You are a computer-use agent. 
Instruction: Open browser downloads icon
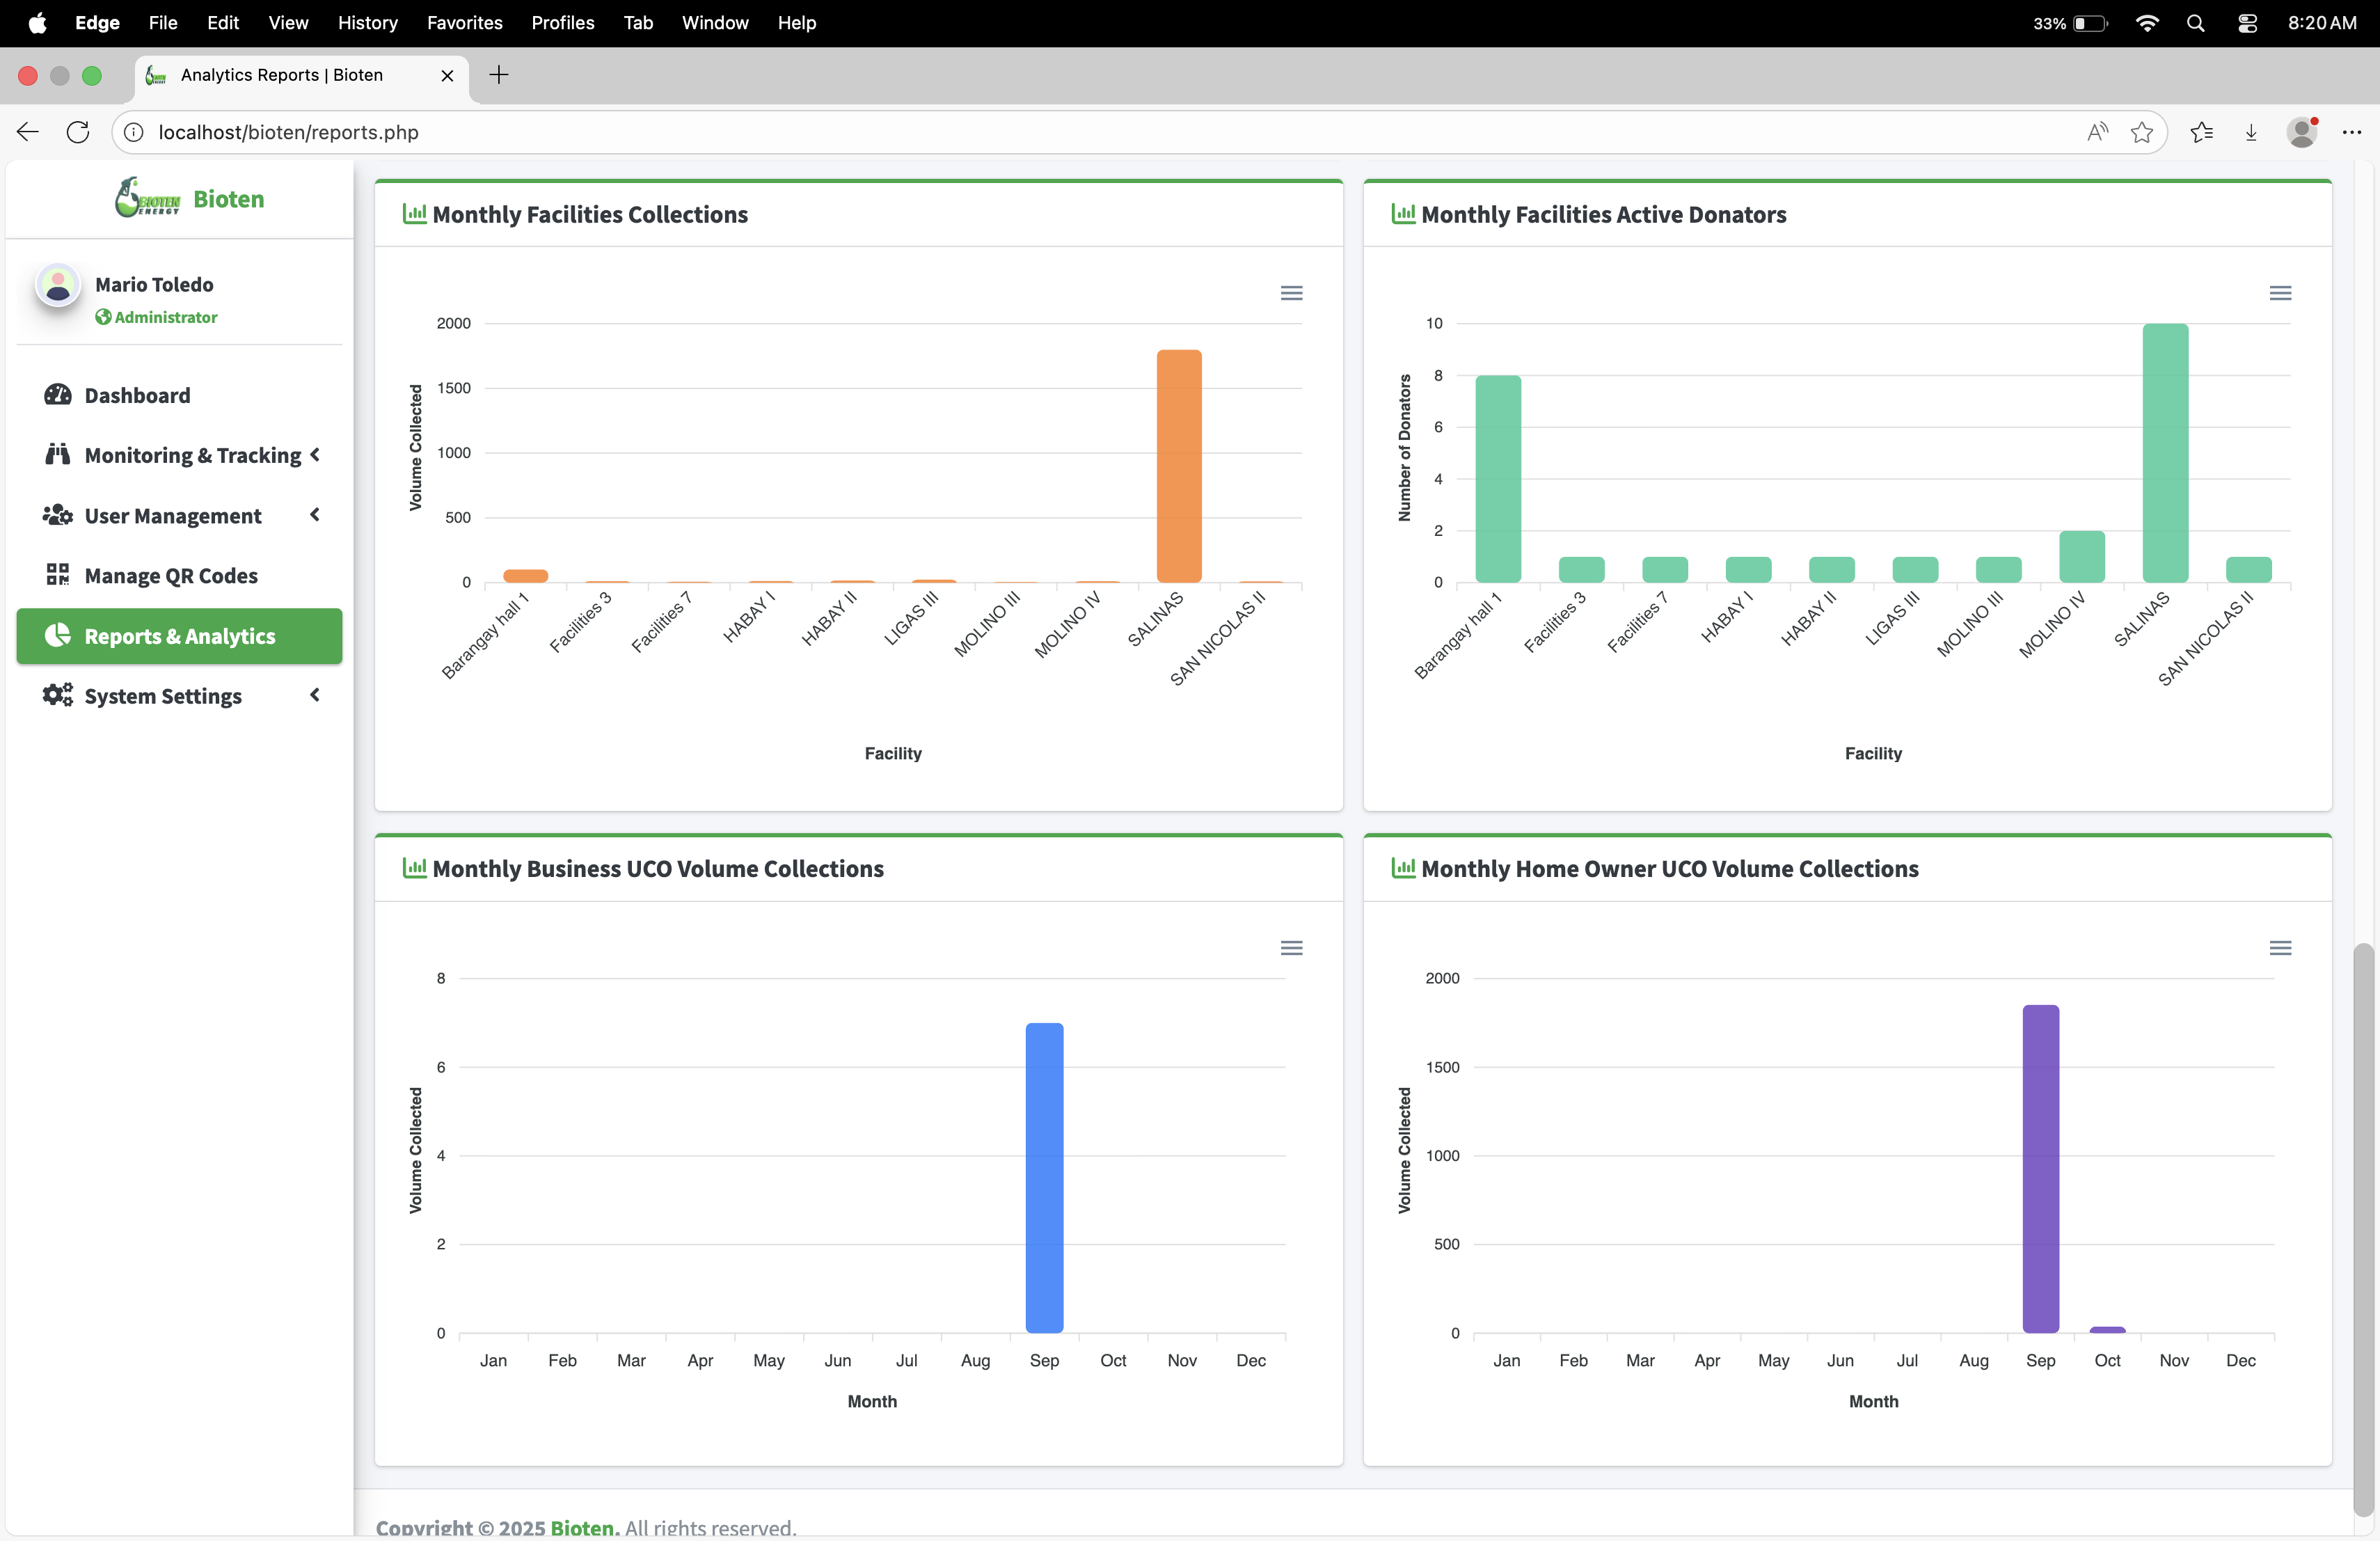[x=2251, y=132]
